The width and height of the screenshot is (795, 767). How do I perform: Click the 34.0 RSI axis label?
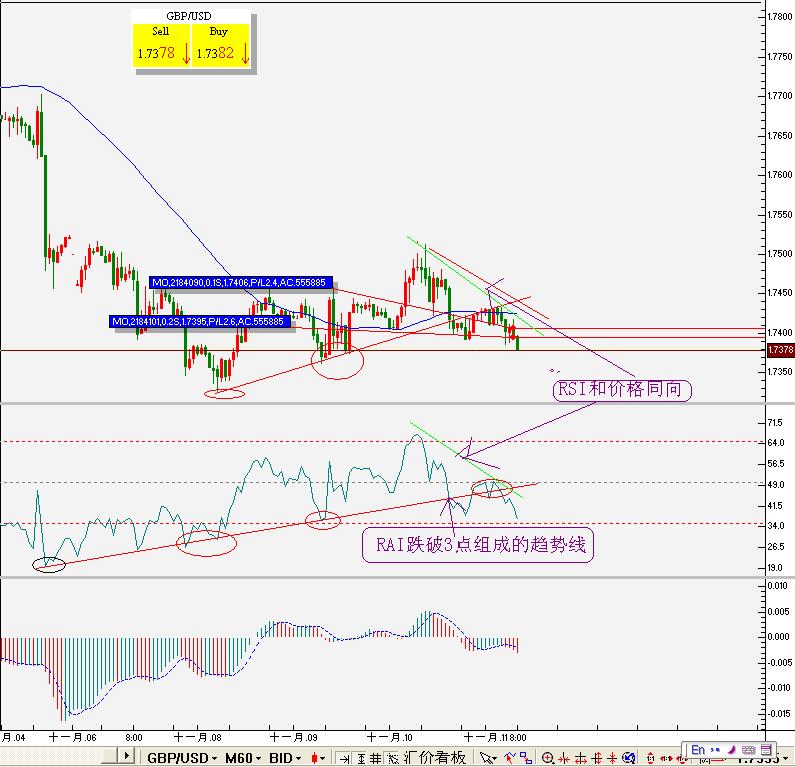(x=775, y=526)
